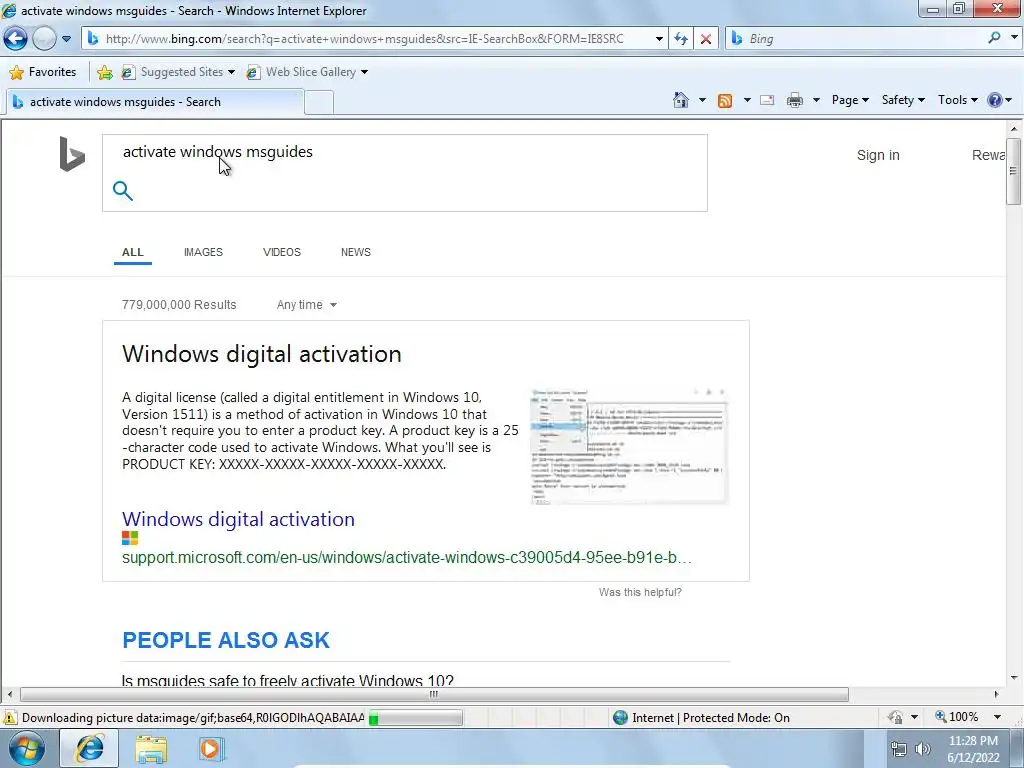This screenshot has width=1024, height=768.
Task: Launch Windows Media Player taskbar icon
Action: 210,749
